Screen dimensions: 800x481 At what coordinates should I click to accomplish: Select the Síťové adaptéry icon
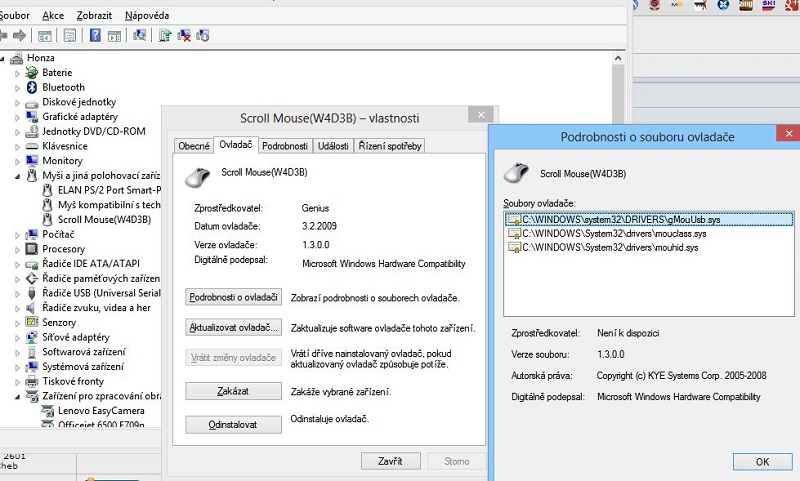[32, 337]
